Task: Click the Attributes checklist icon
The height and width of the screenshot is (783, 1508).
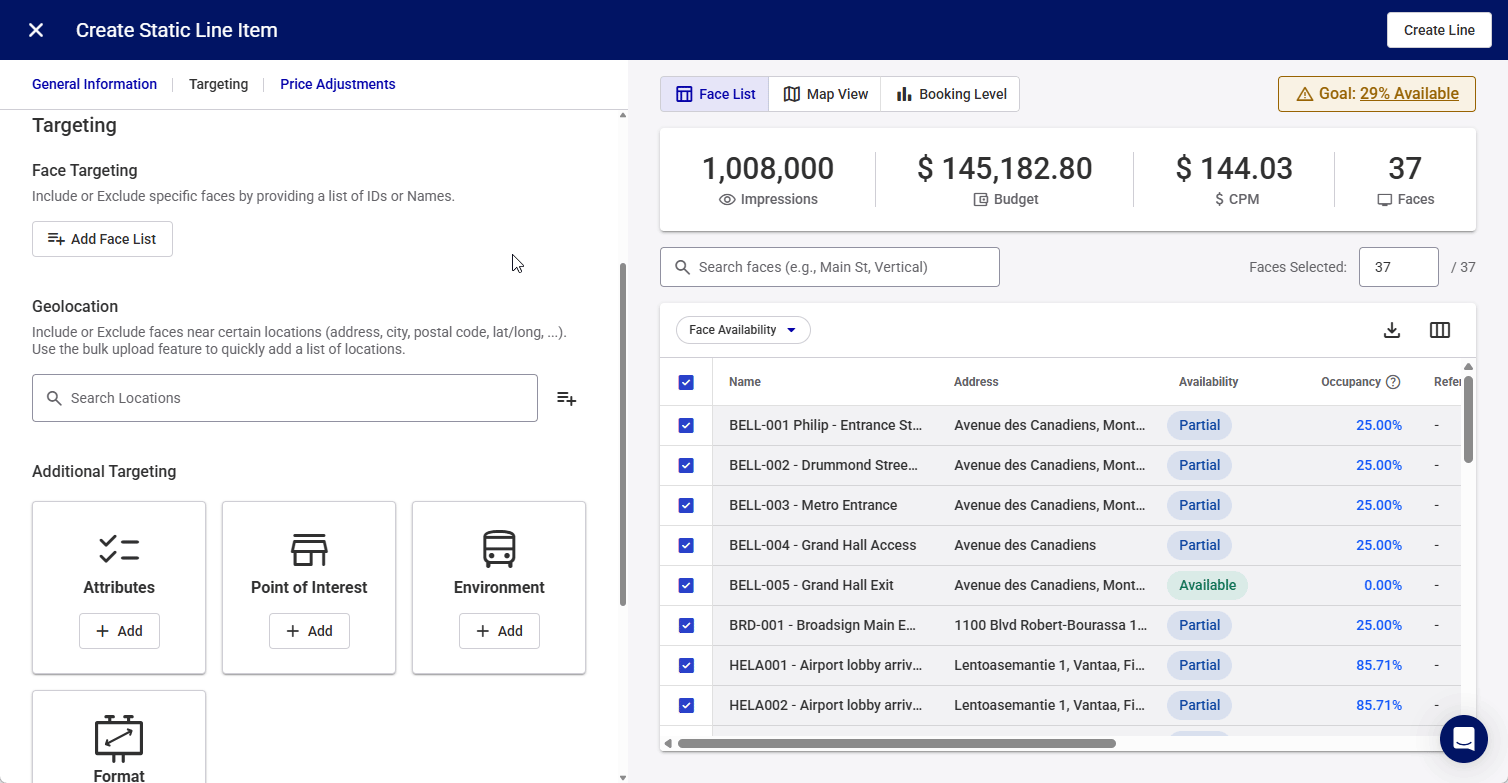Action: [x=119, y=548]
